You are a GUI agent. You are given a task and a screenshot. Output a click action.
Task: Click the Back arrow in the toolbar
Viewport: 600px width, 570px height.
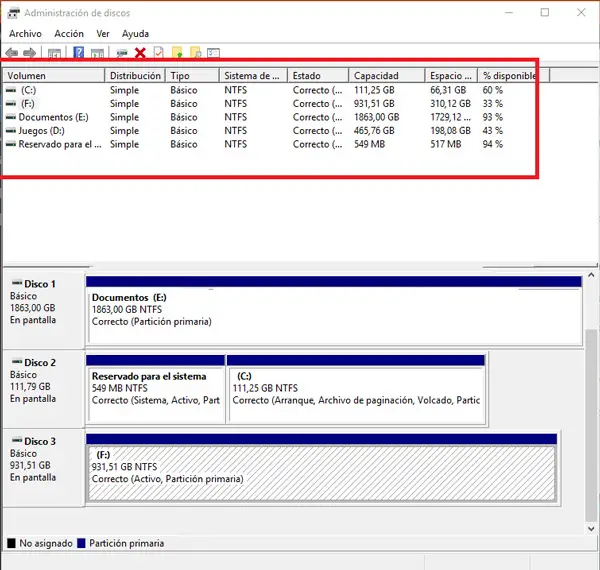coord(12,52)
